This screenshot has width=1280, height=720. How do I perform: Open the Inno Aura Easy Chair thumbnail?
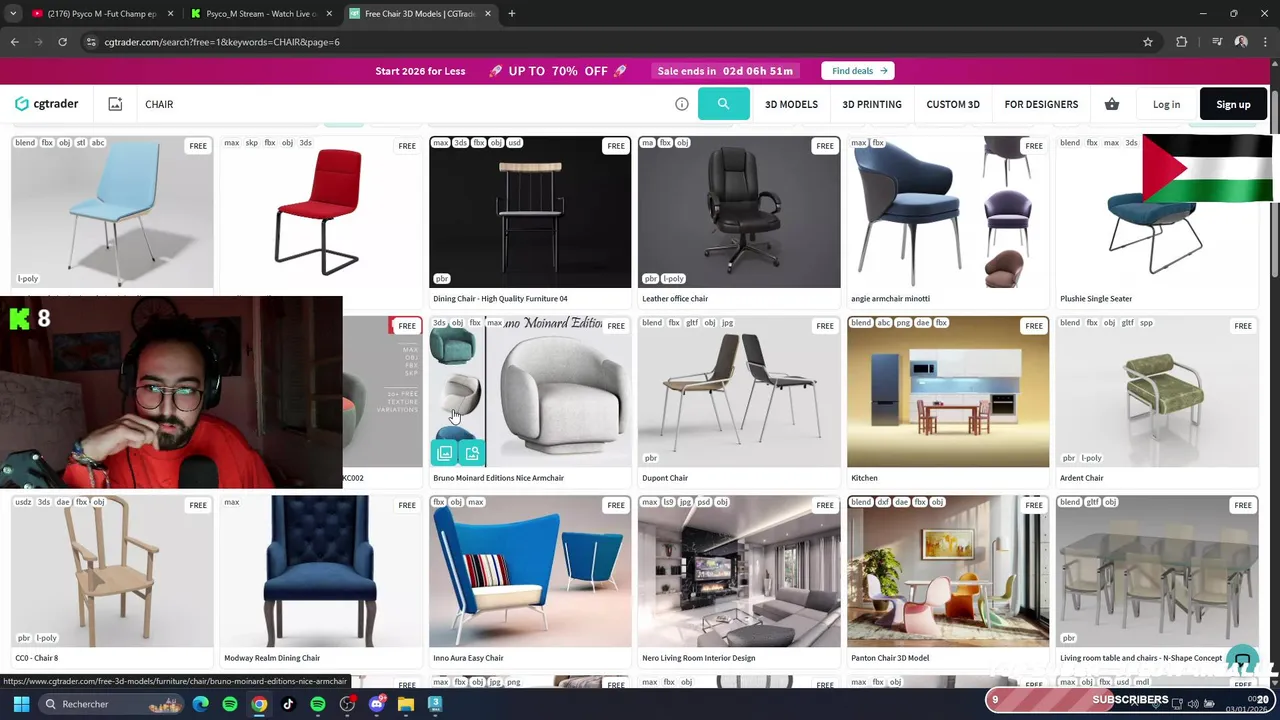530,572
